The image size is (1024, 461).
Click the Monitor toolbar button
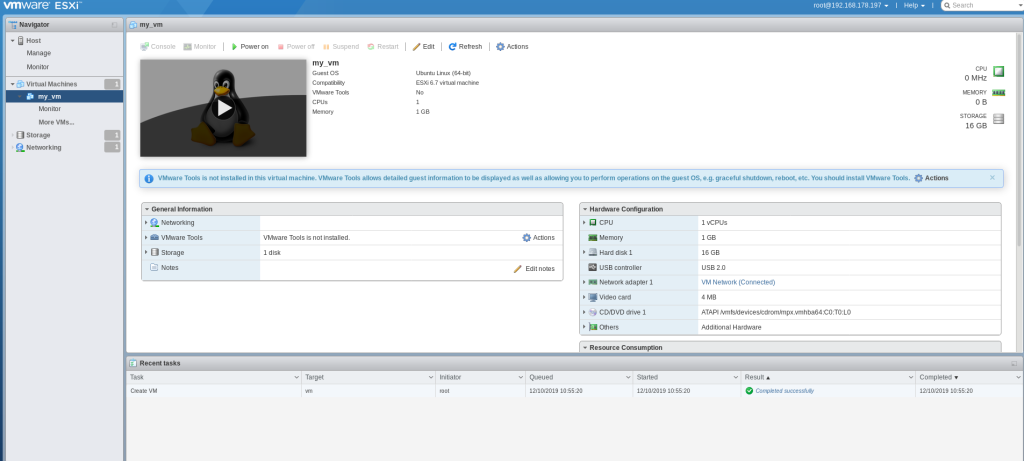200,47
